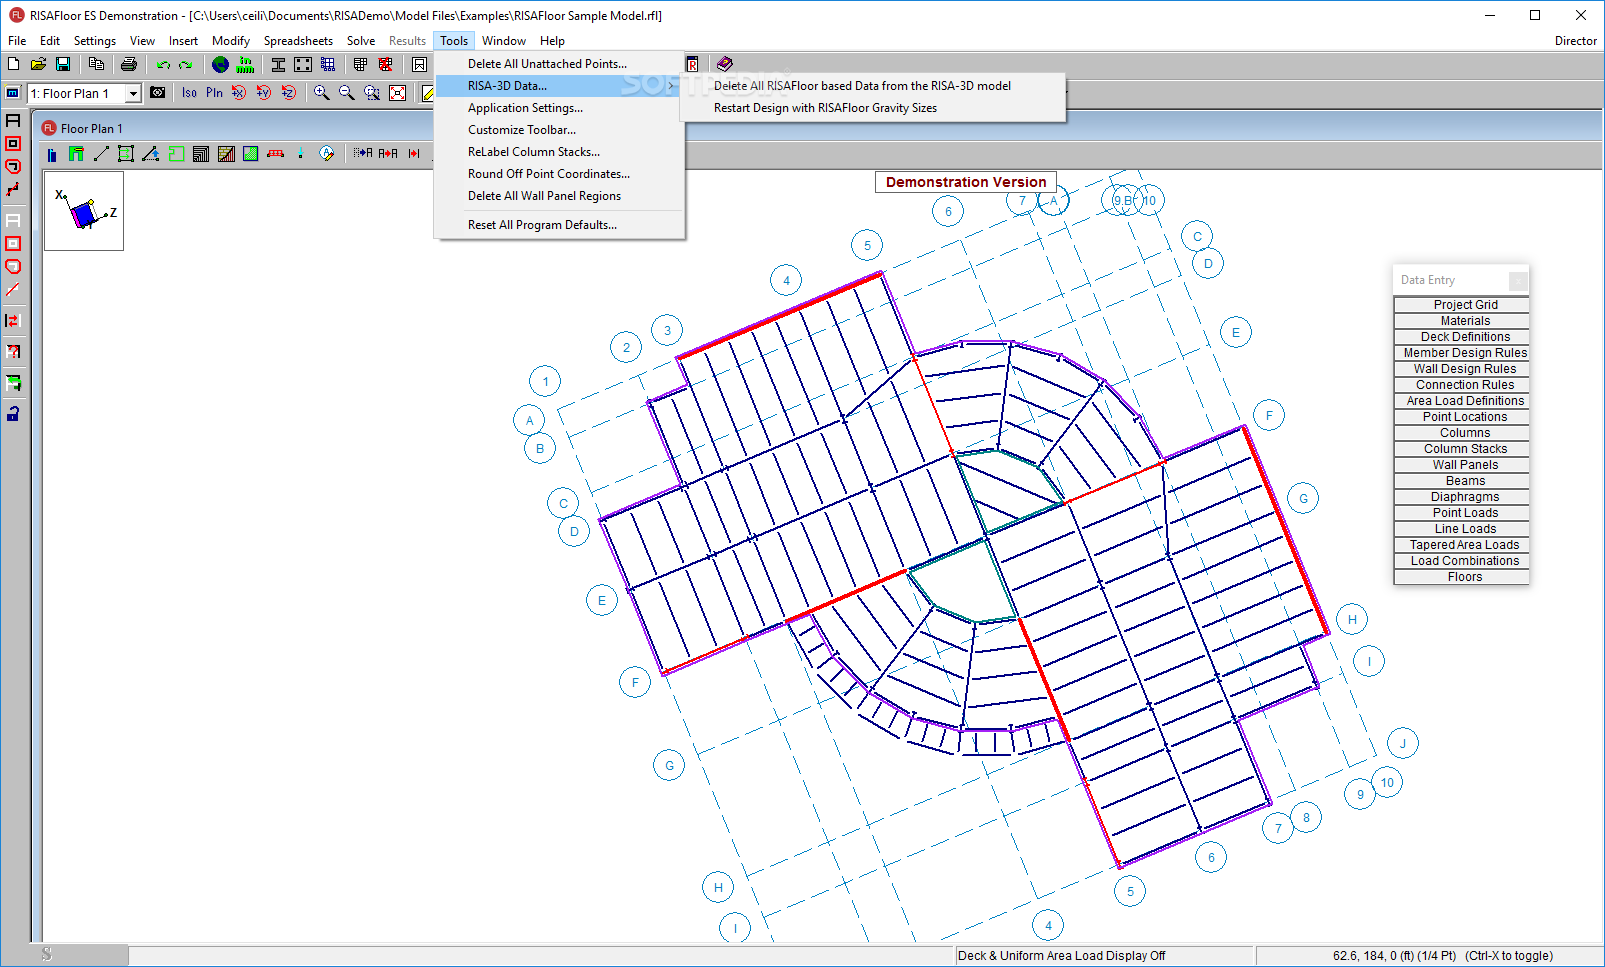1605x967 pixels.
Task: Rotate the view about the Y axis
Action: point(264,93)
